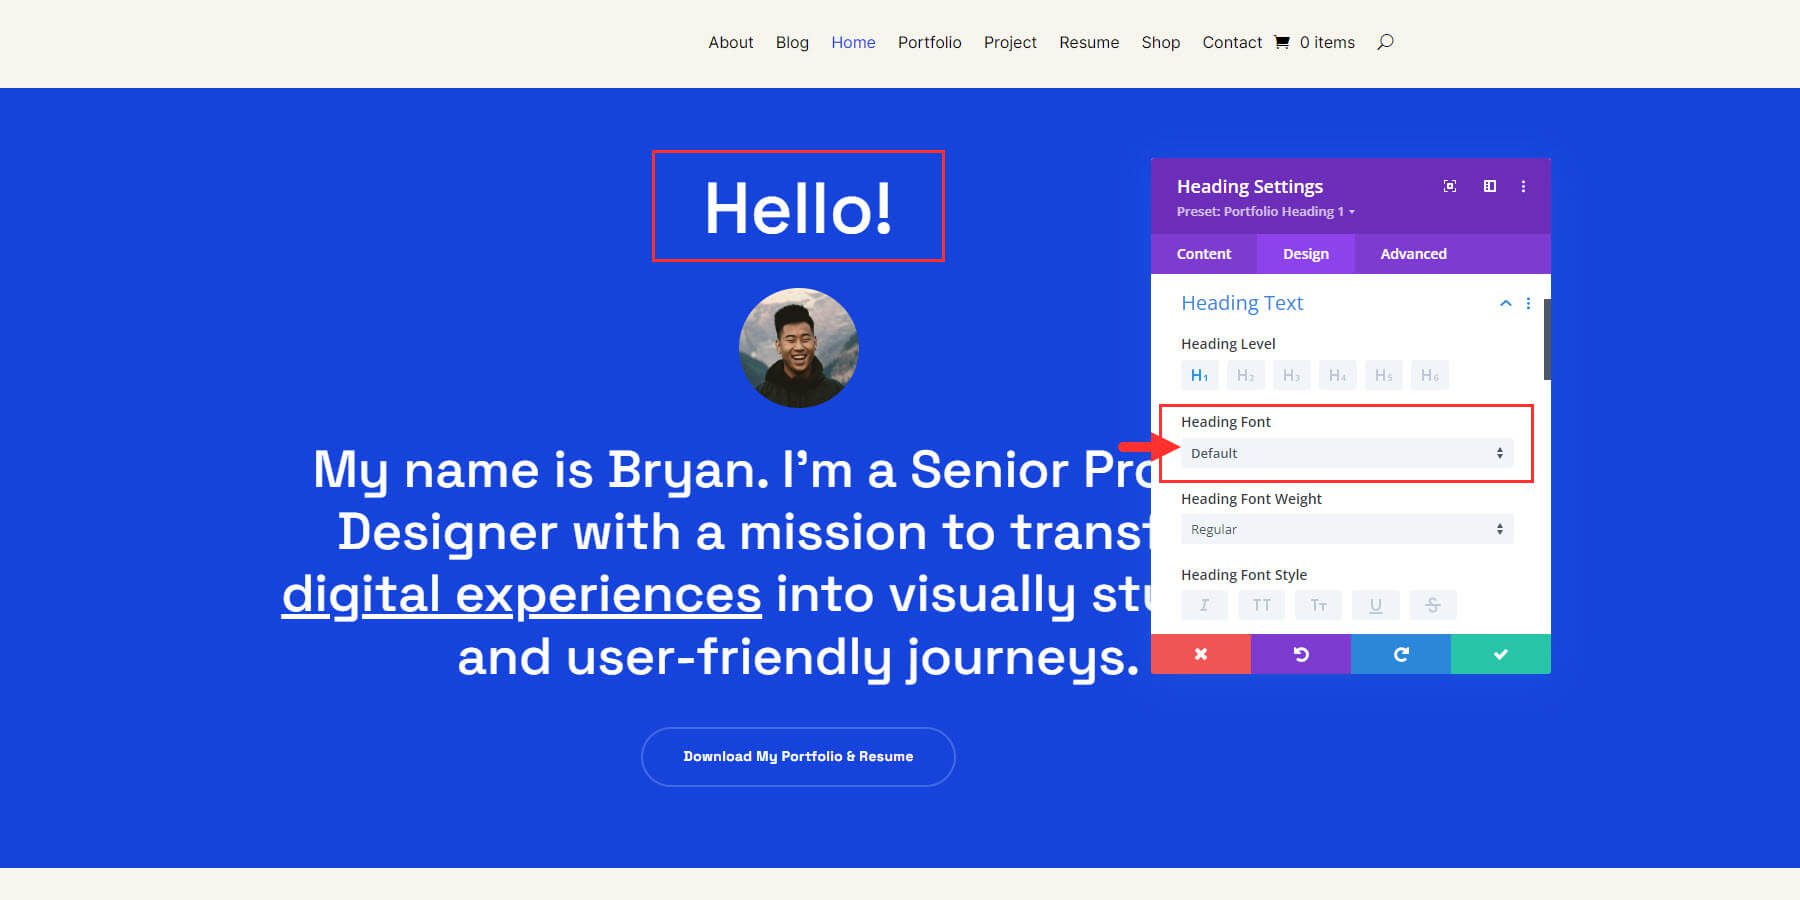This screenshot has width=1800, height=900.
Task: Switch heading level to H2
Action: click(x=1245, y=375)
